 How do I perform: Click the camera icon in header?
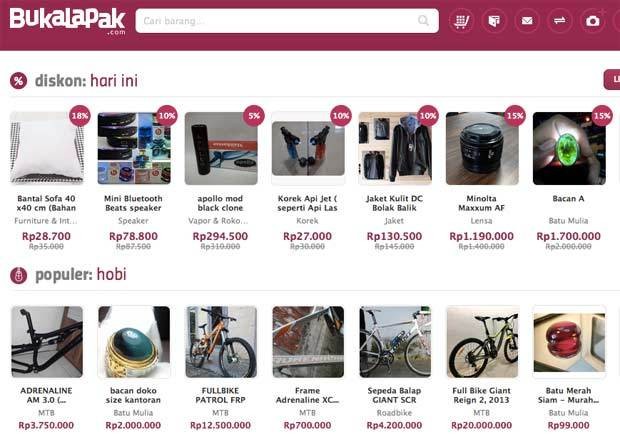point(592,21)
